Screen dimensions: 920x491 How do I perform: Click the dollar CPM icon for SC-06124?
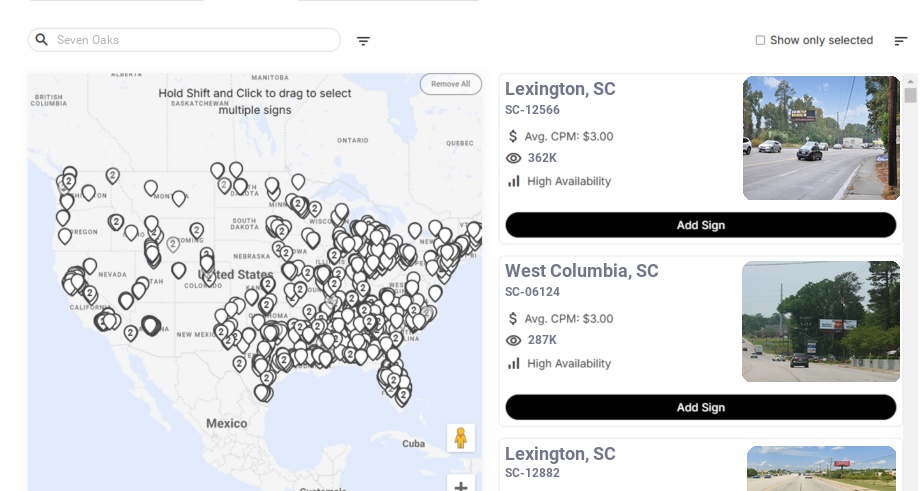click(x=514, y=319)
